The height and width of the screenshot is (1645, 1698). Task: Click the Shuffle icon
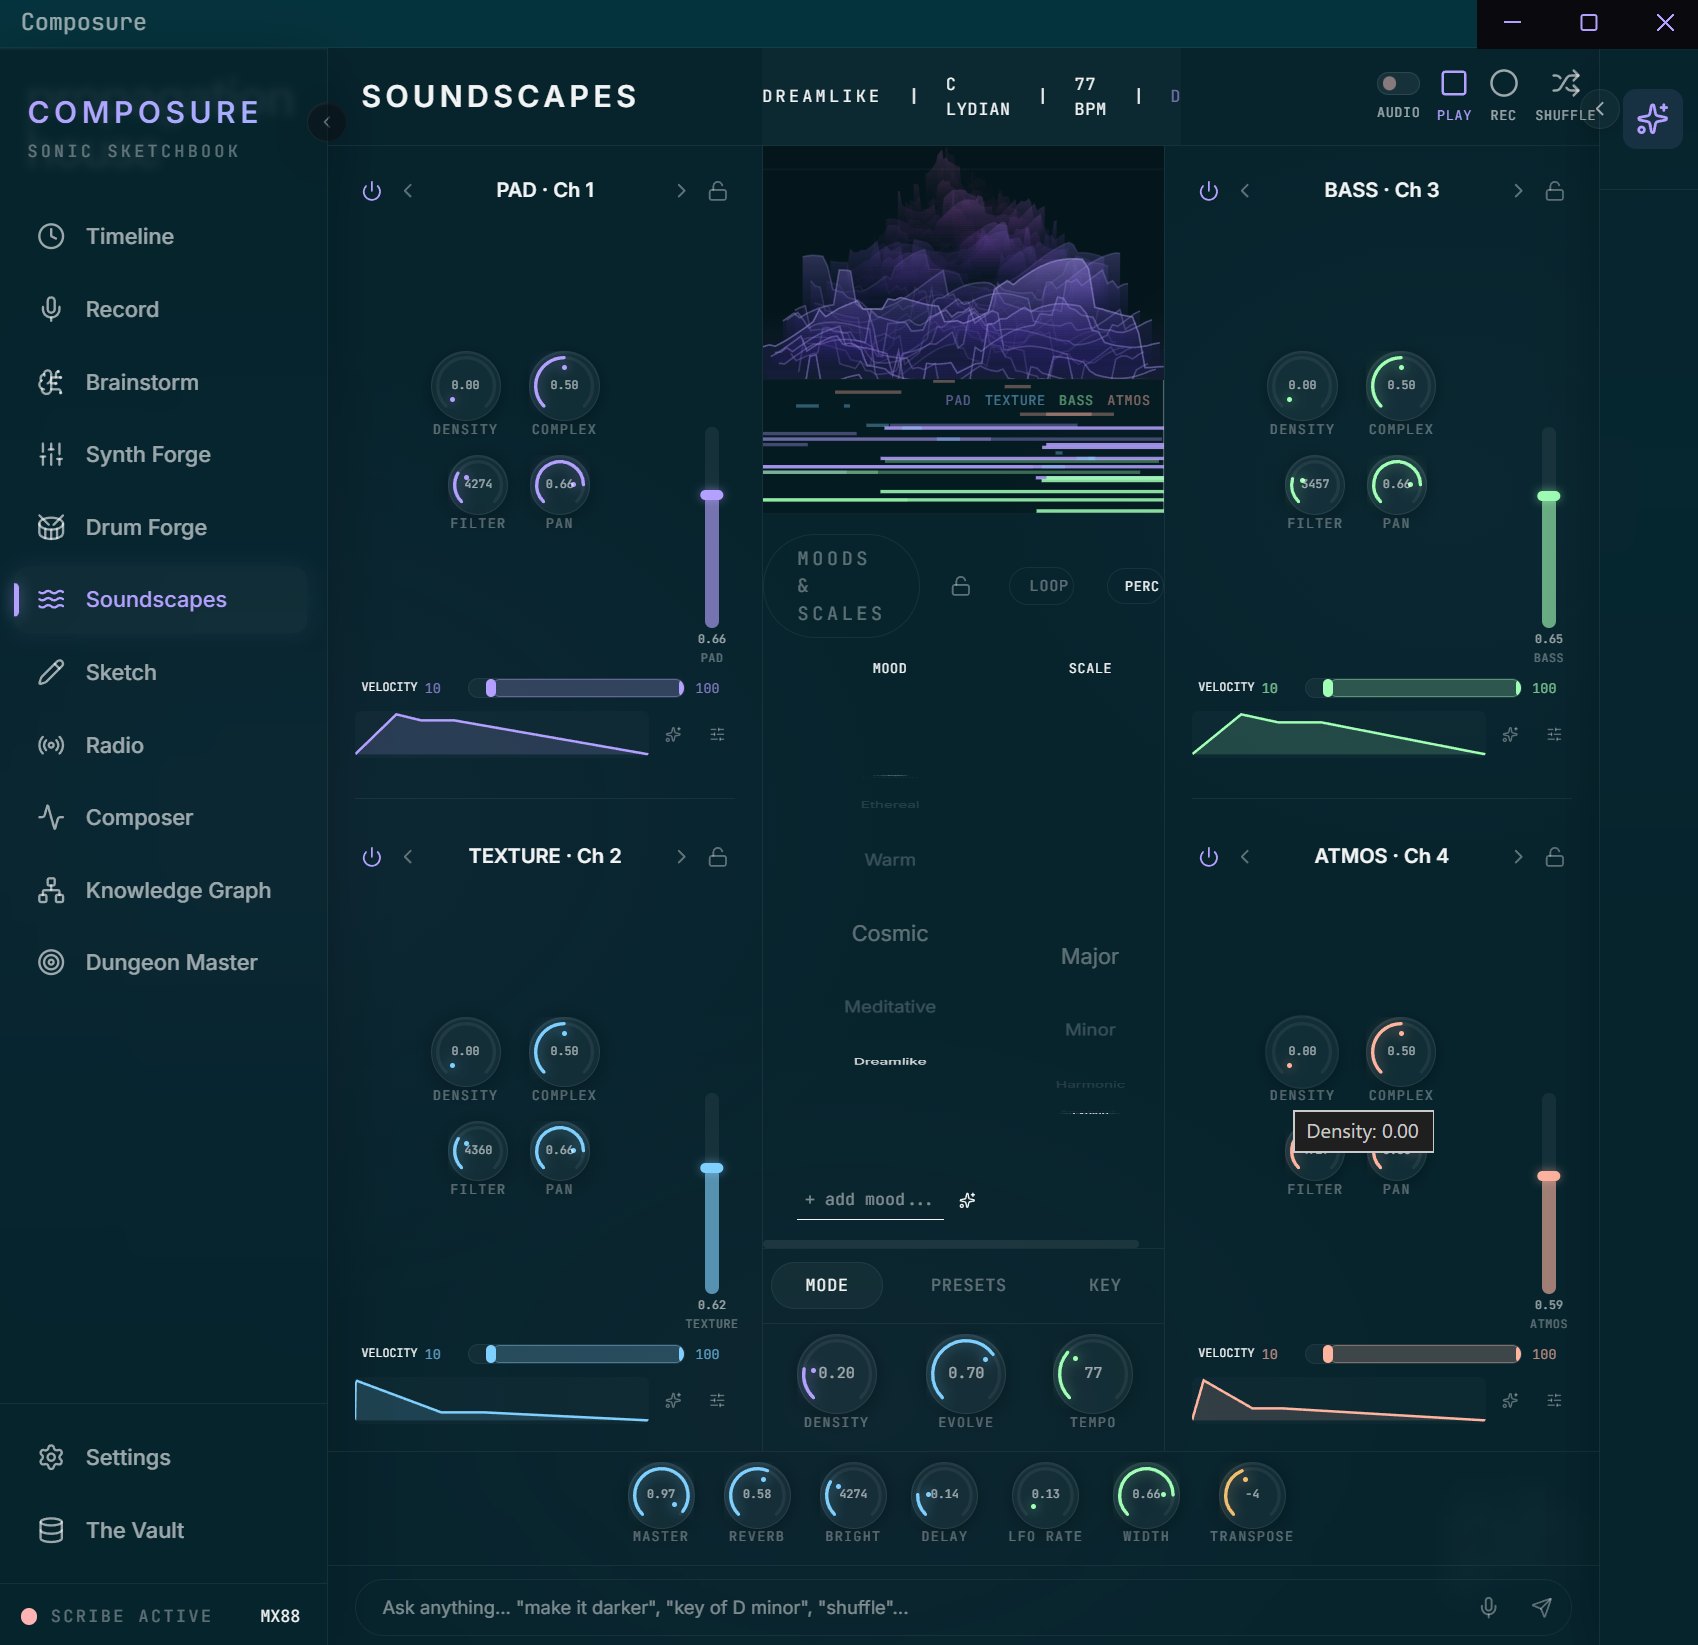pos(1565,83)
